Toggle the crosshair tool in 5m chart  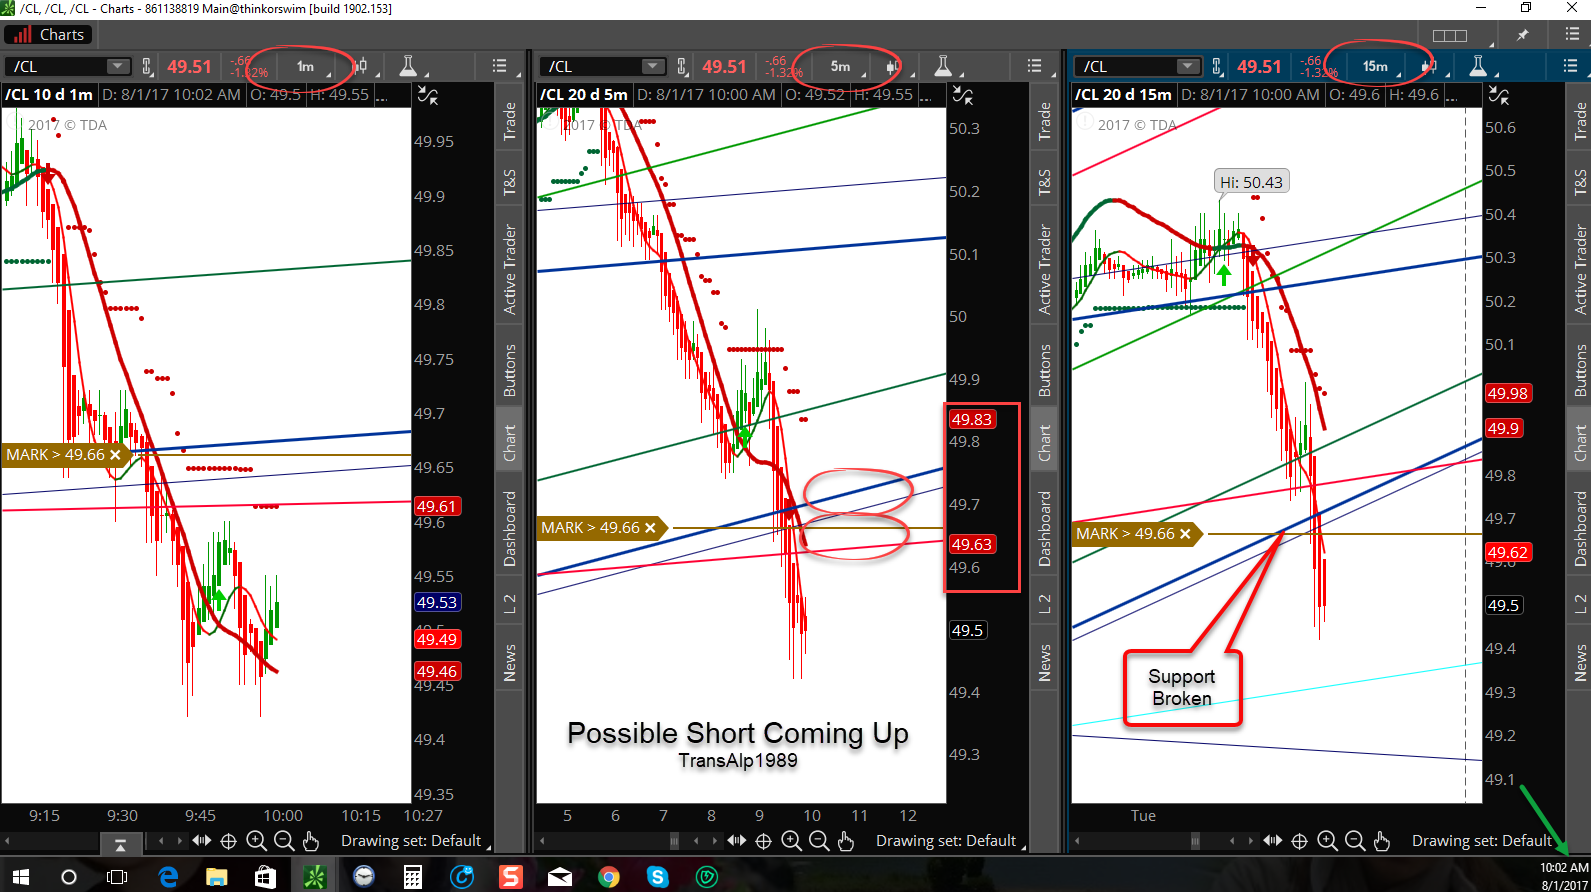tap(763, 841)
